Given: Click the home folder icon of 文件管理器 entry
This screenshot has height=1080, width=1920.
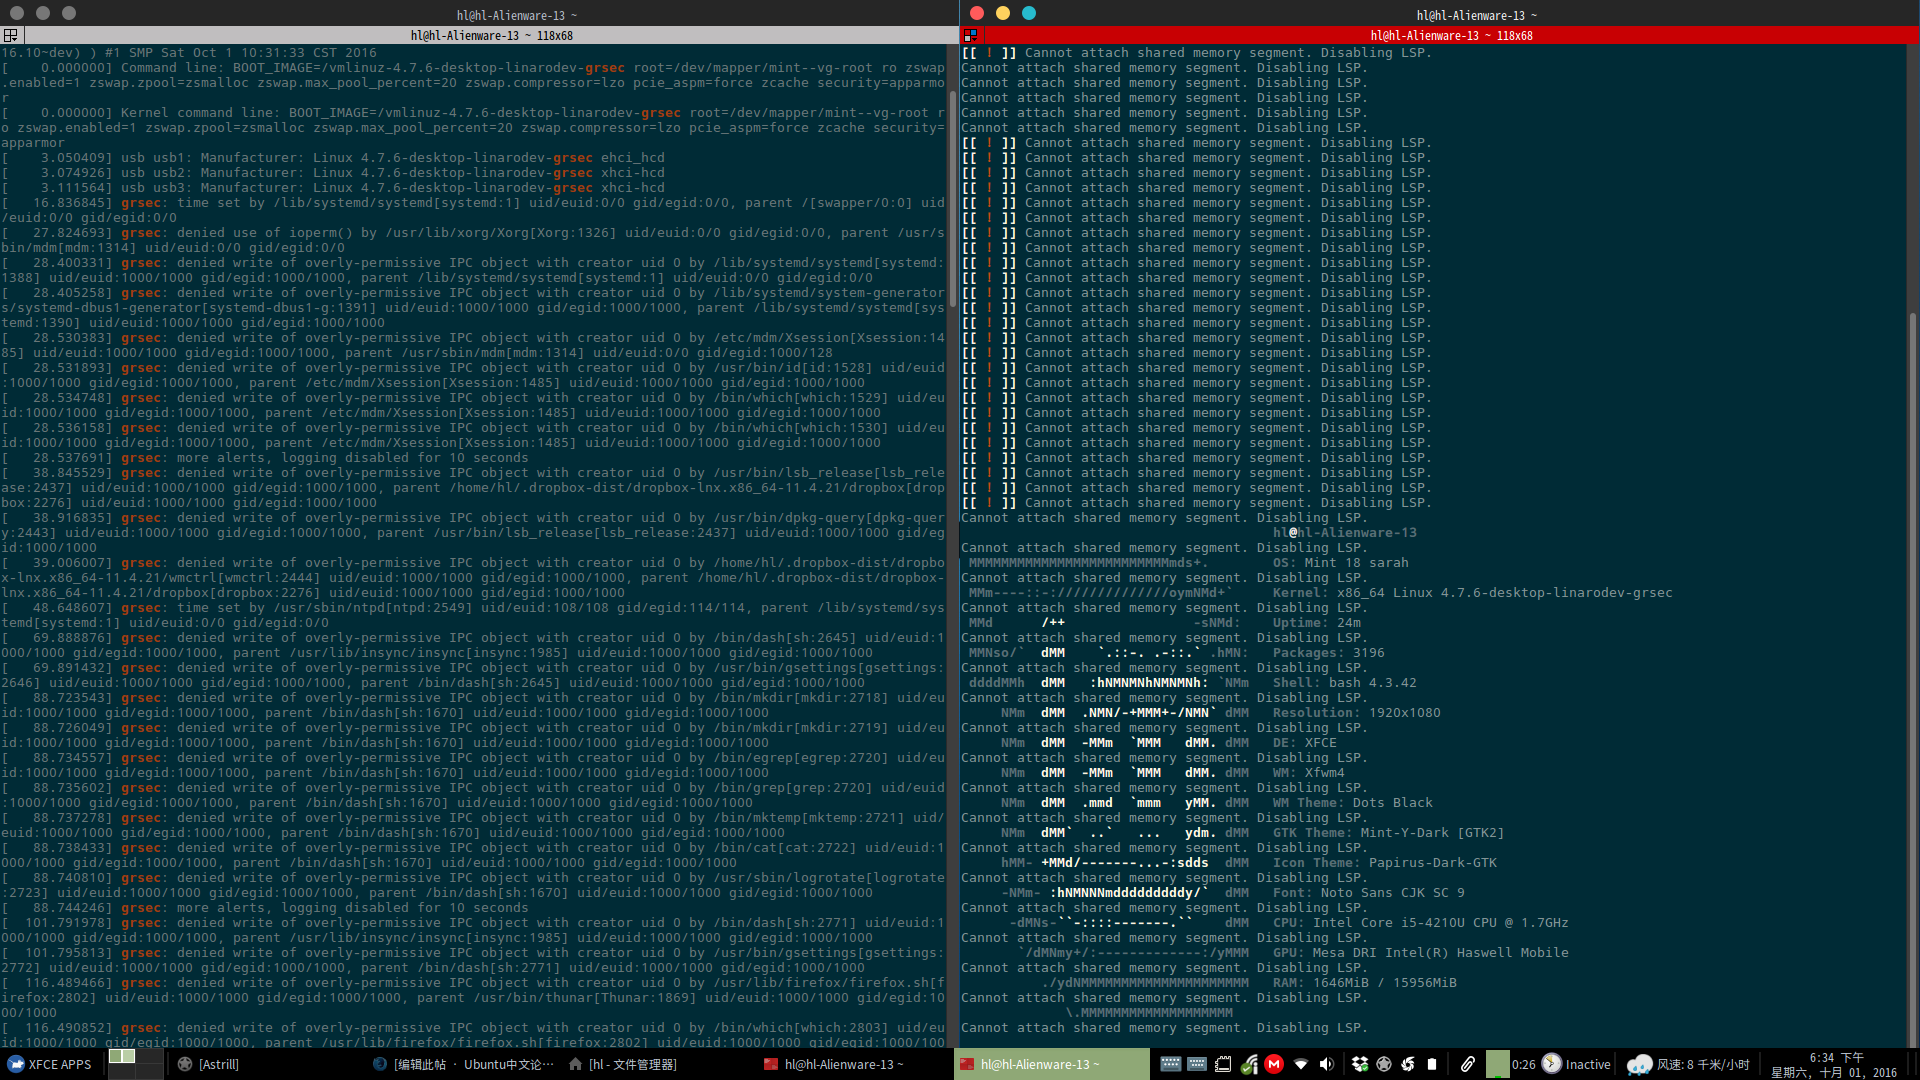Looking at the screenshot, I should point(576,1064).
